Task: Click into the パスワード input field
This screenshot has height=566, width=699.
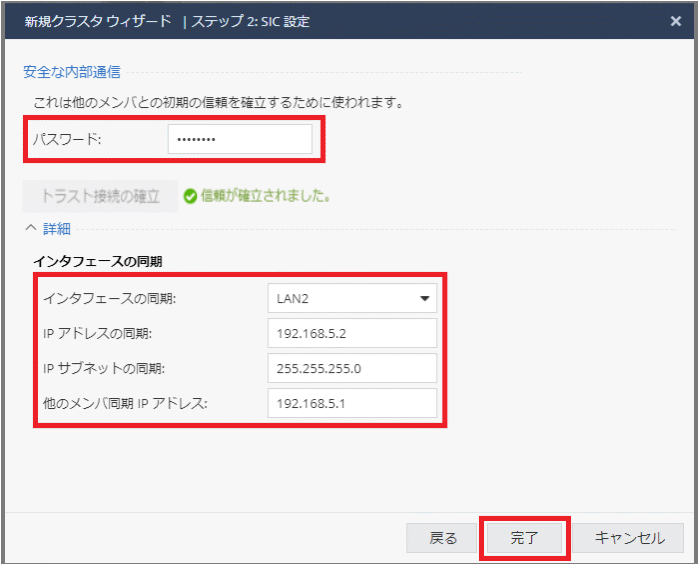Action: click(240, 139)
